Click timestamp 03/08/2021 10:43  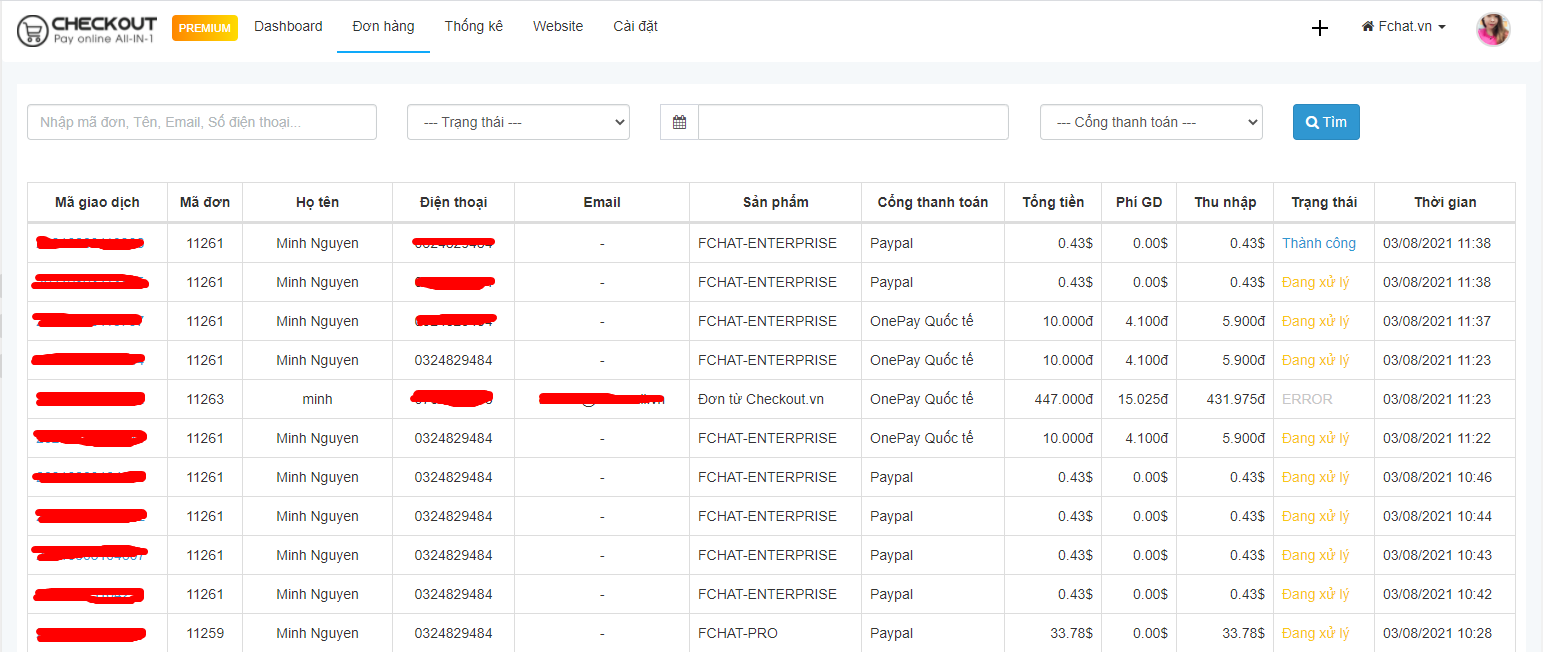(x=1437, y=555)
